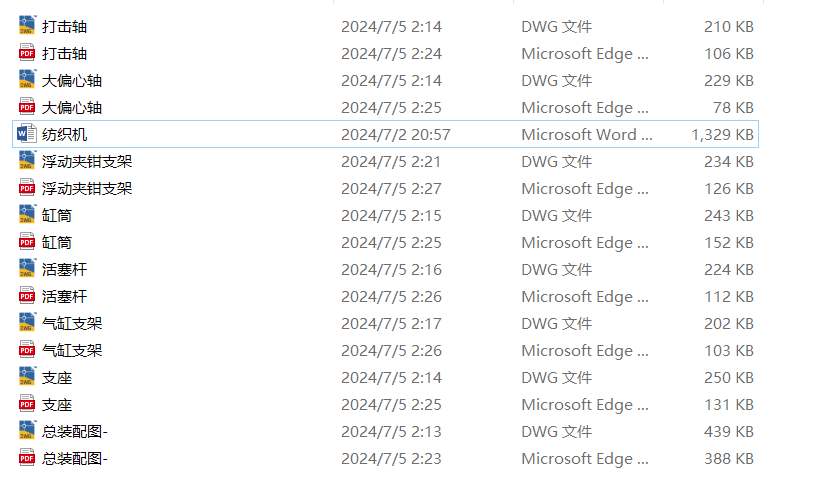The height and width of the screenshot is (478, 823).
Task: Click the DWG icon for 缸筒
Action: (x=27, y=214)
